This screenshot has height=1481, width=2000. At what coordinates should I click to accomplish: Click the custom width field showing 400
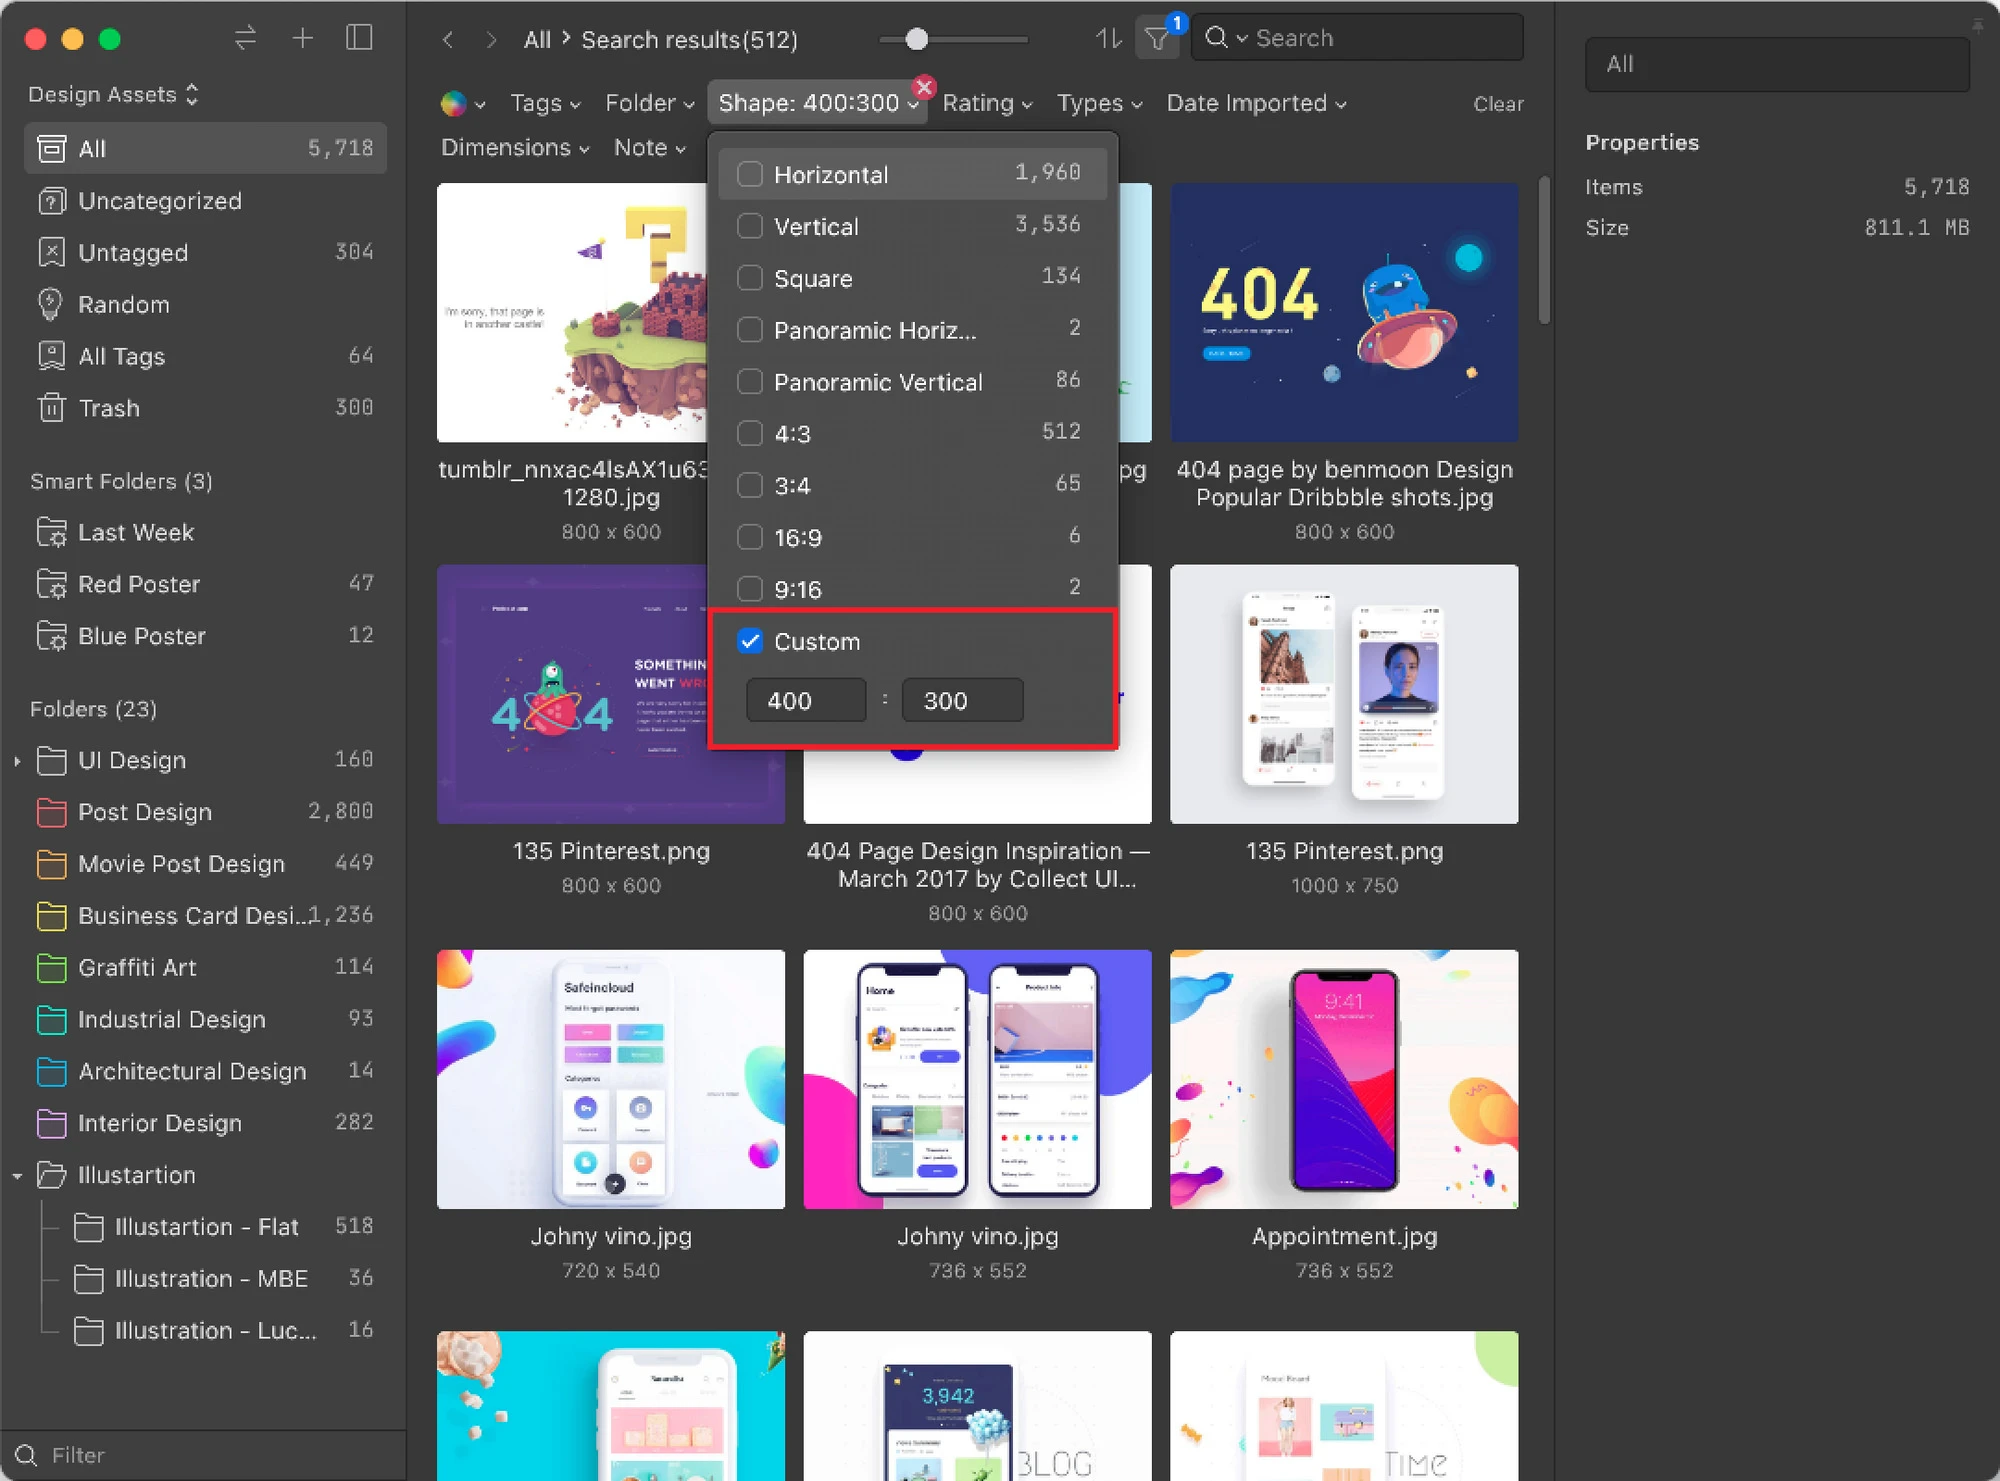[806, 700]
